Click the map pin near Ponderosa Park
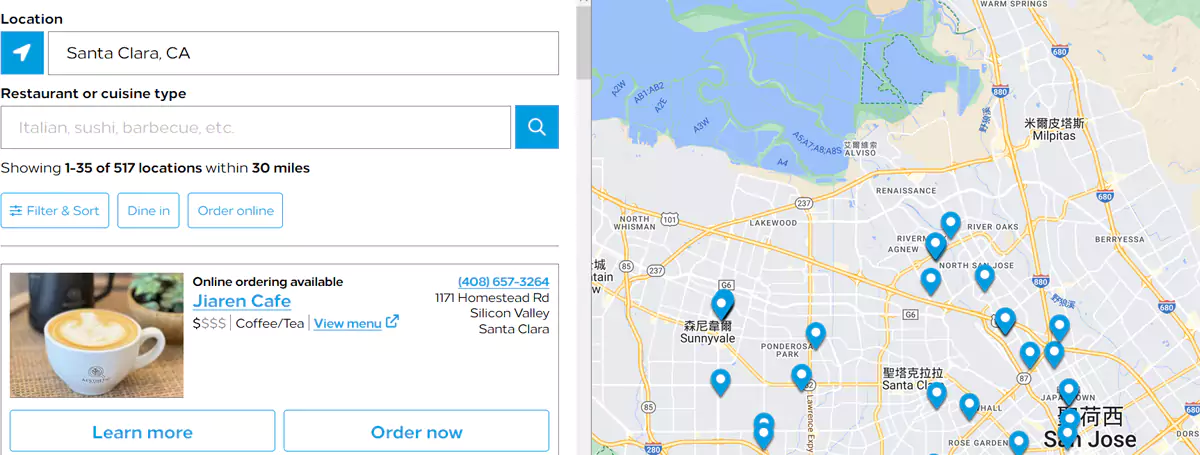Viewport: 1200px width, 455px height. coord(816,334)
